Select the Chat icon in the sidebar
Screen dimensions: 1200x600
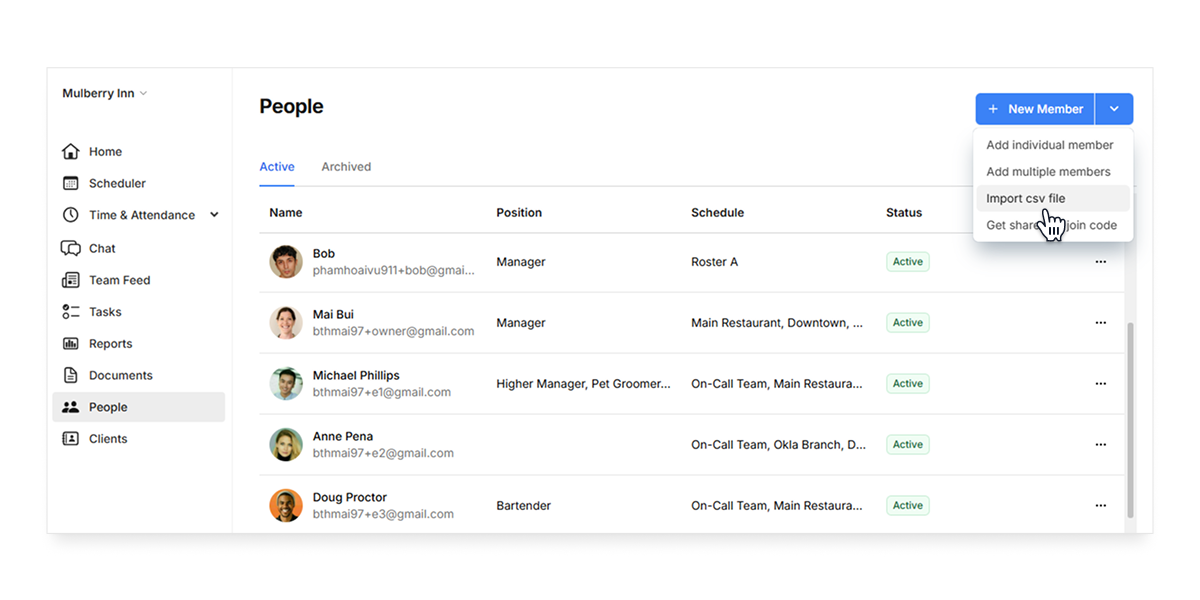click(x=70, y=248)
